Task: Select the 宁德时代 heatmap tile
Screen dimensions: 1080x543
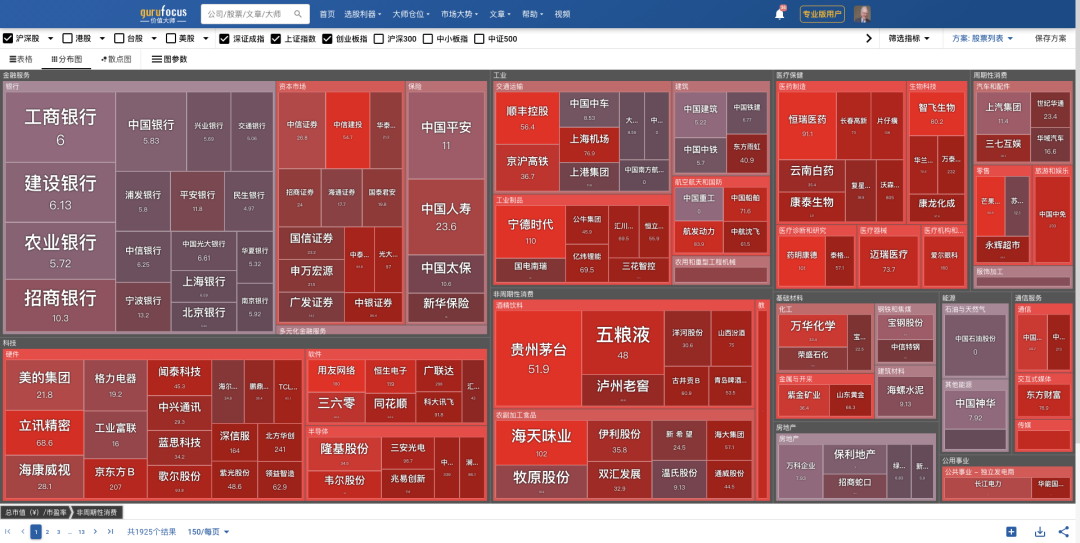Action: click(530, 232)
